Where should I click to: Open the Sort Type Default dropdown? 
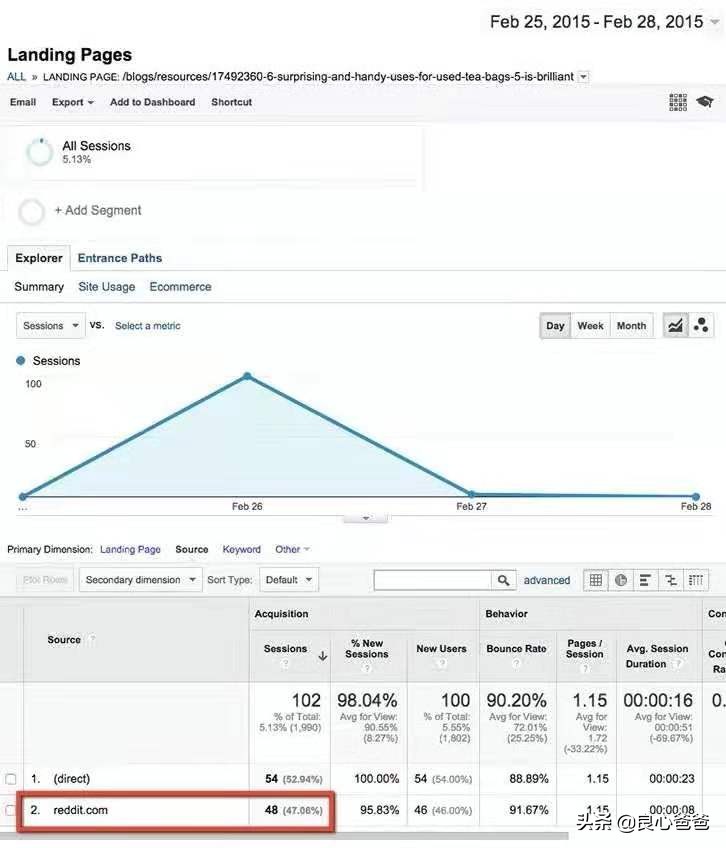pyautogui.click(x=289, y=580)
